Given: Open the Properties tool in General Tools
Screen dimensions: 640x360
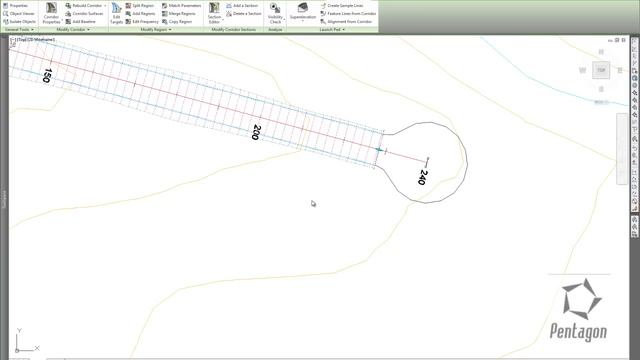Looking at the screenshot, I should tap(16, 6).
